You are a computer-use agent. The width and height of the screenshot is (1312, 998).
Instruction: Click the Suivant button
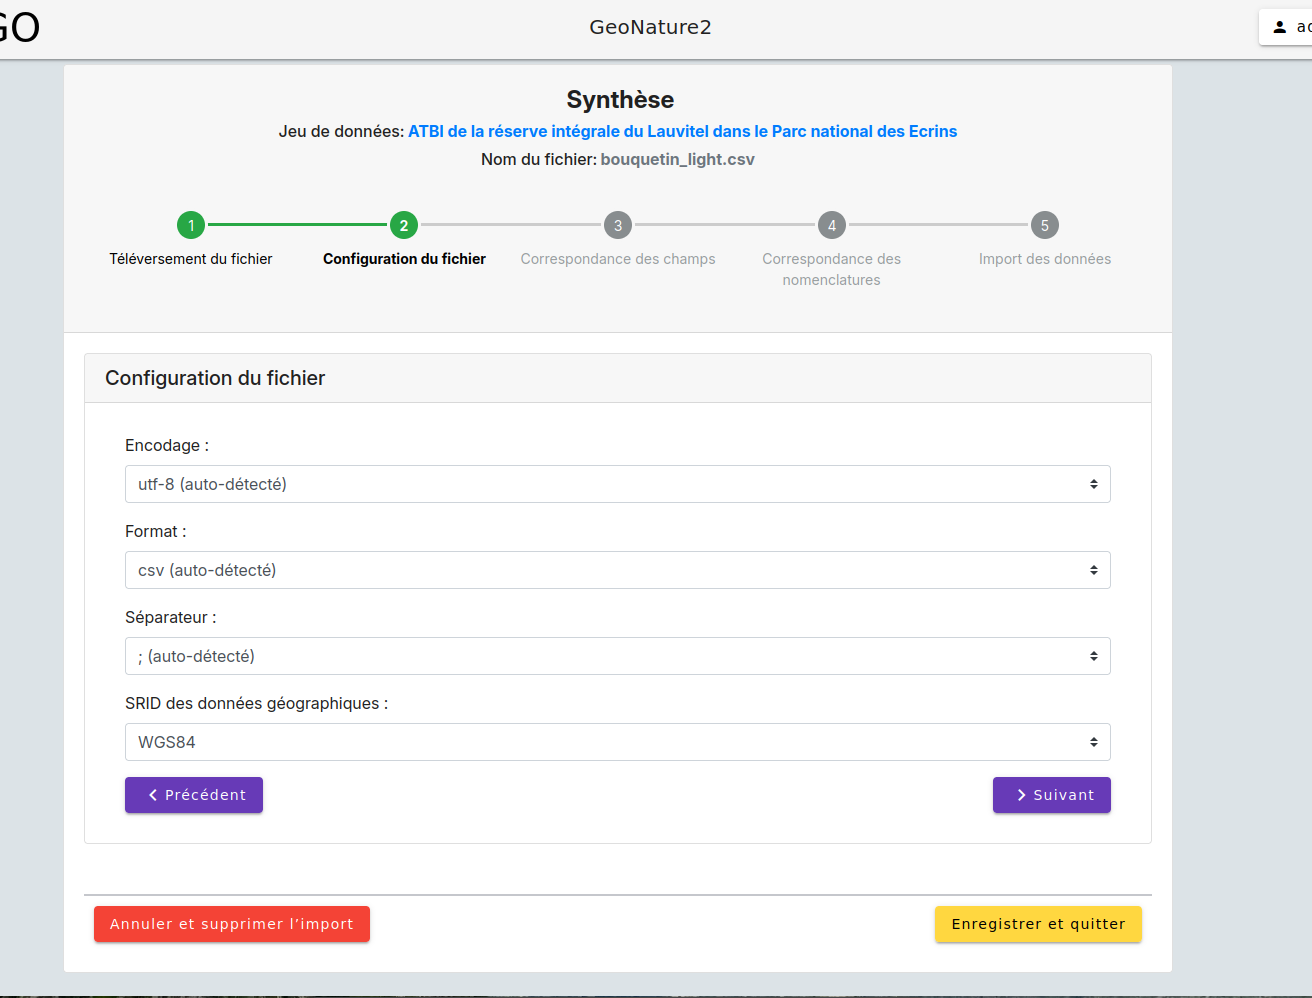tap(1052, 795)
